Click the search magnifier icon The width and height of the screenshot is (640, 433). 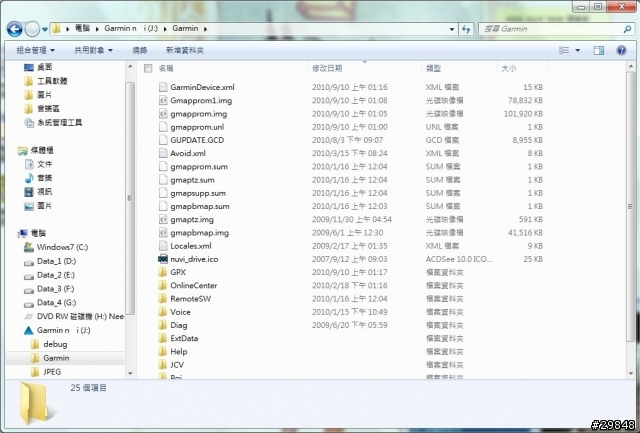tap(627, 29)
